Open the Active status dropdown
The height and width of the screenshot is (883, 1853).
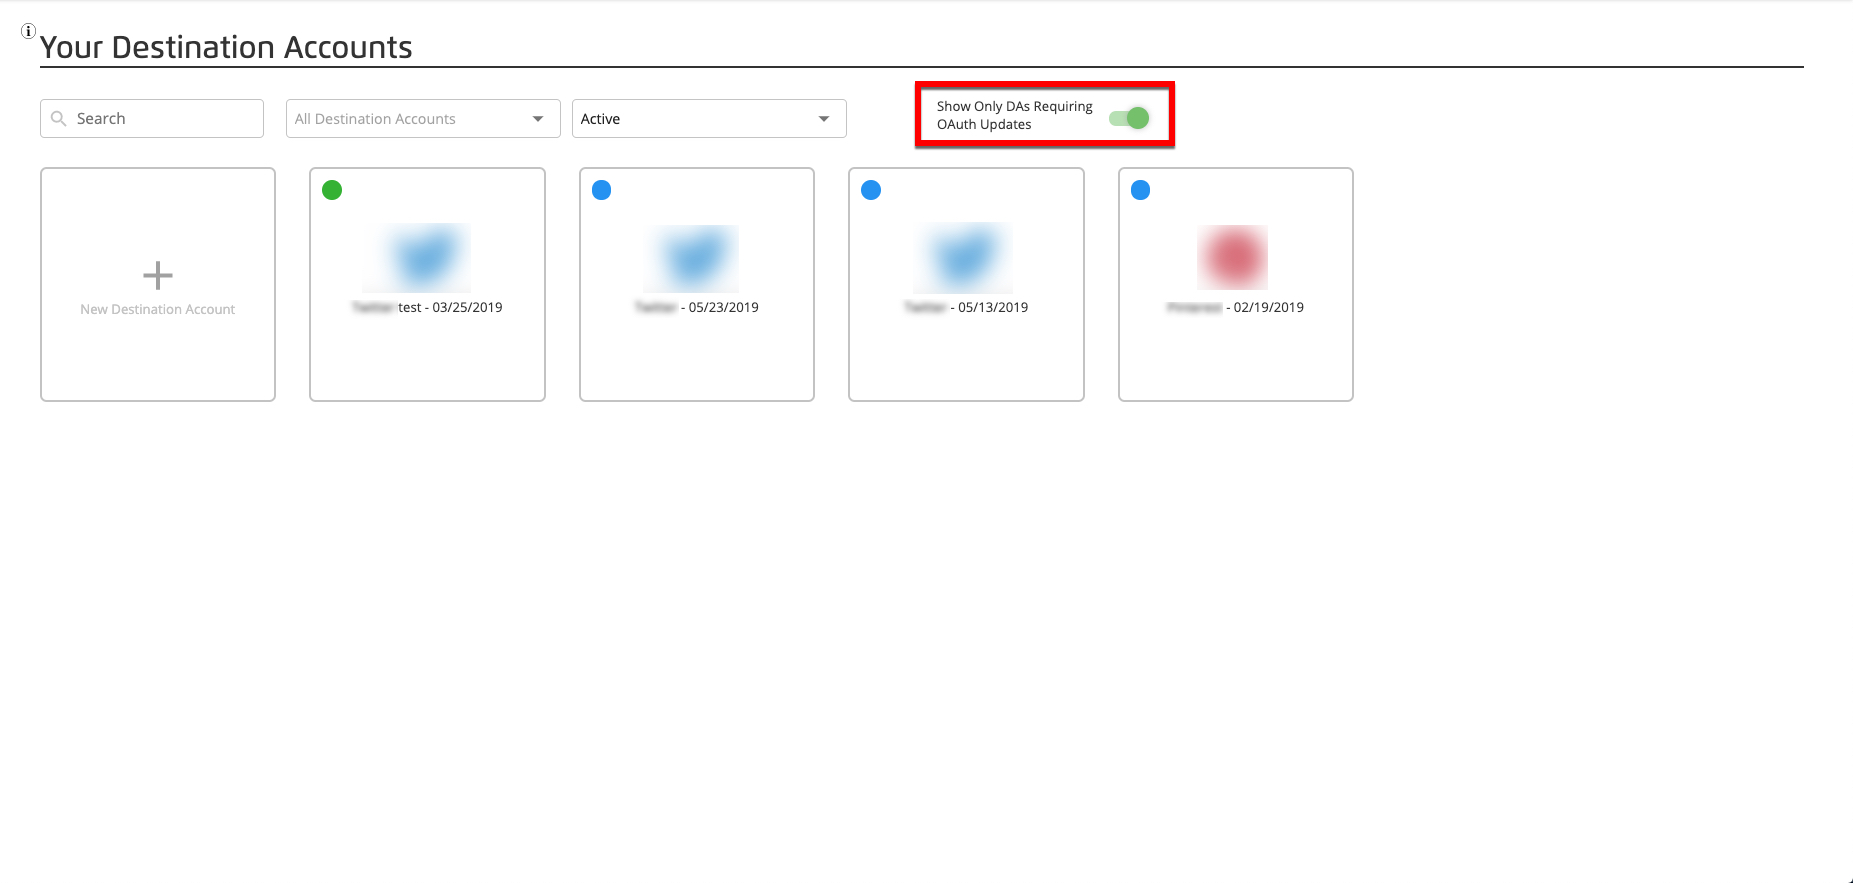709,118
